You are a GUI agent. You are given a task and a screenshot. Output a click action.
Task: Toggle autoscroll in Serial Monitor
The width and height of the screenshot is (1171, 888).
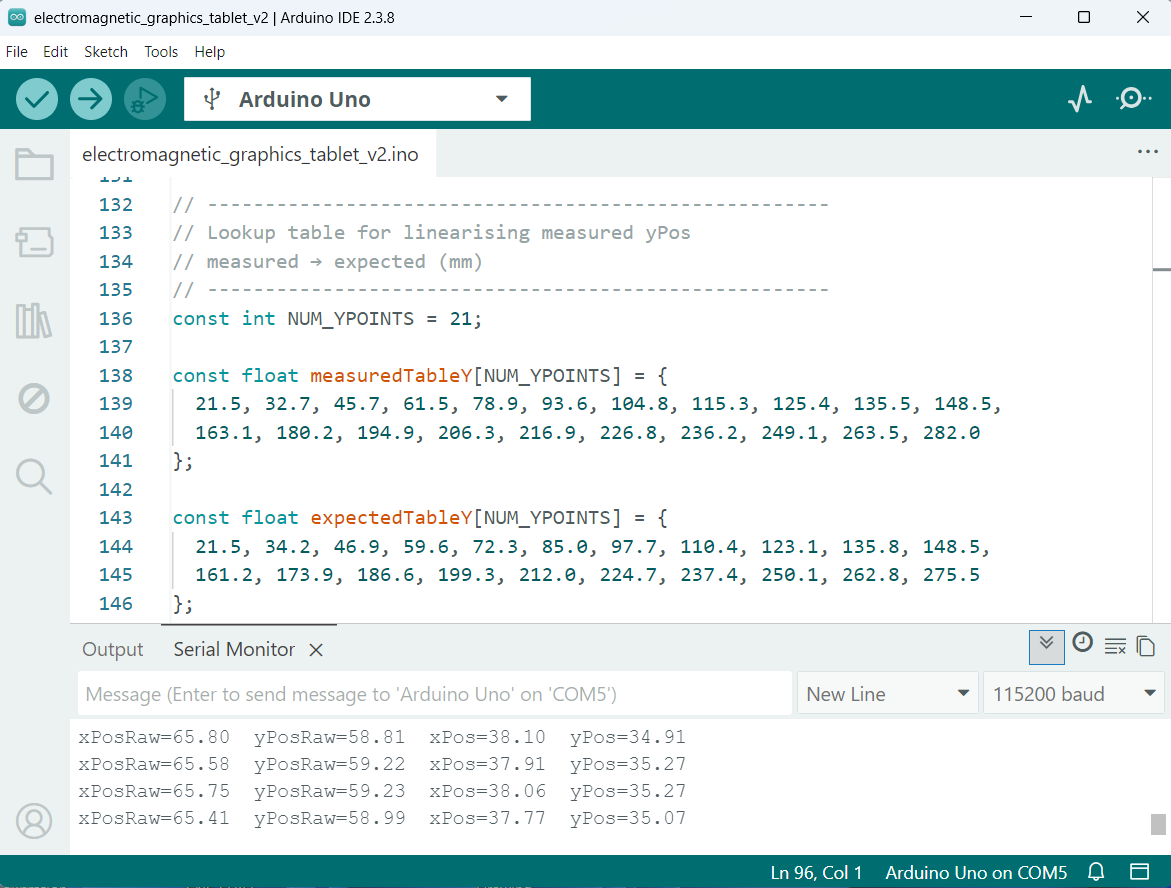1046,646
